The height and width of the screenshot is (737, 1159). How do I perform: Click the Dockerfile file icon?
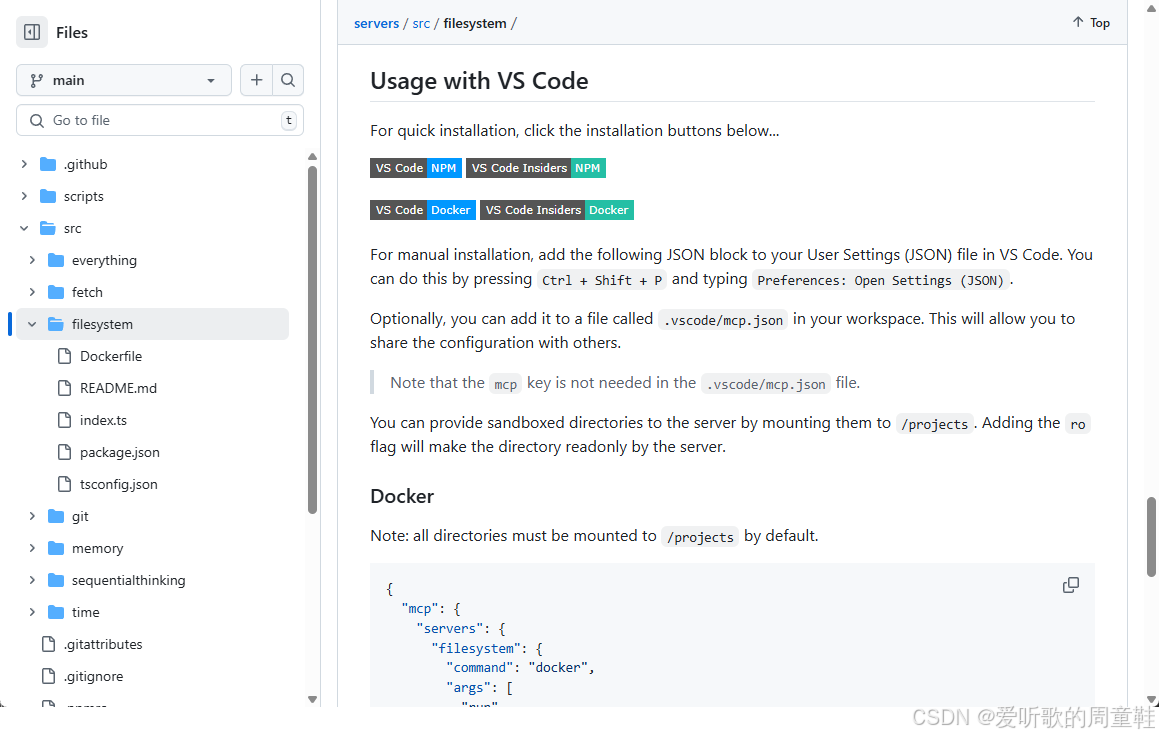point(64,356)
